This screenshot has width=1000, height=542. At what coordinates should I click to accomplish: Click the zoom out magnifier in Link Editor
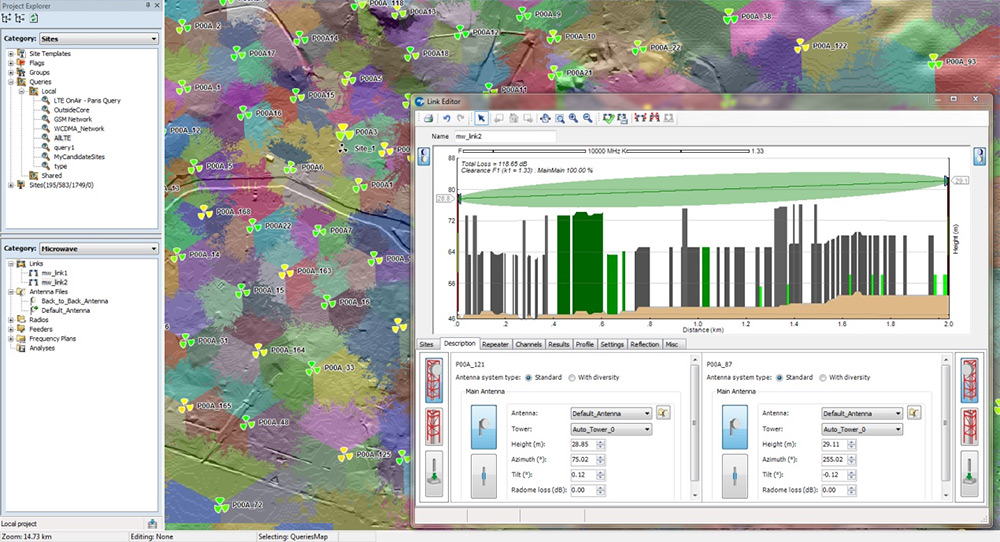click(x=587, y=118)
